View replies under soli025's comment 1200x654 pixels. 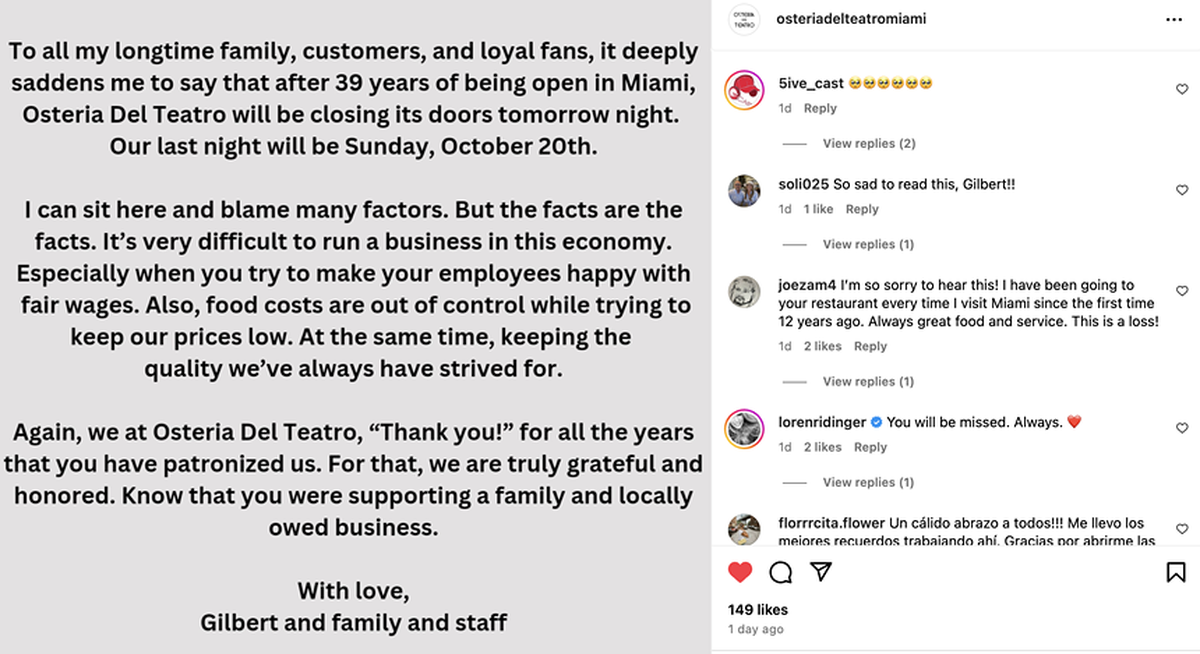[x=867, y=245]
